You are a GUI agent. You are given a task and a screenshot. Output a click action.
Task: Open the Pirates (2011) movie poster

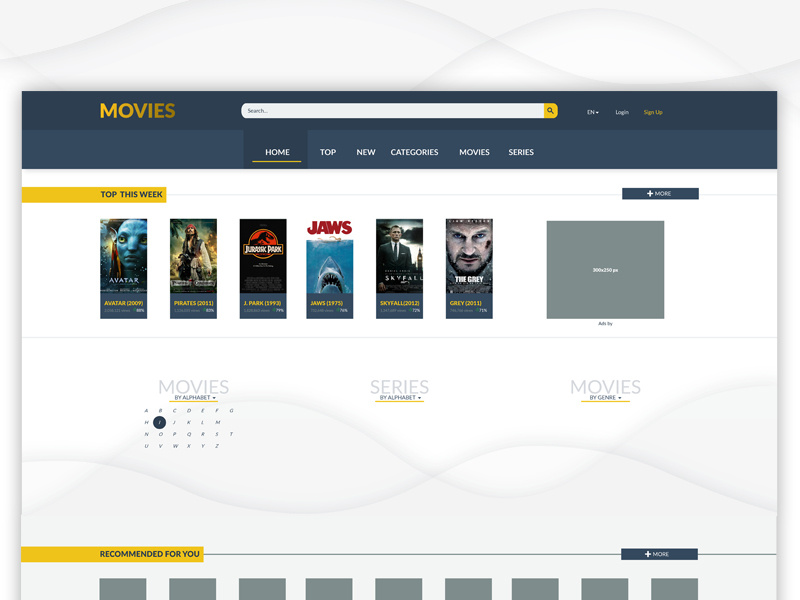193,256
